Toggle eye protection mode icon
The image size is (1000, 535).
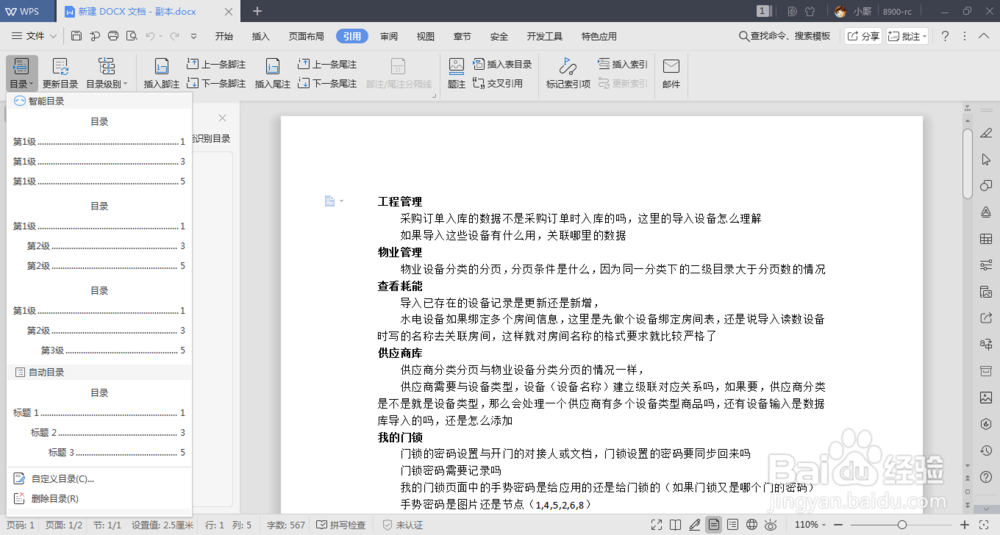point(771,525)
